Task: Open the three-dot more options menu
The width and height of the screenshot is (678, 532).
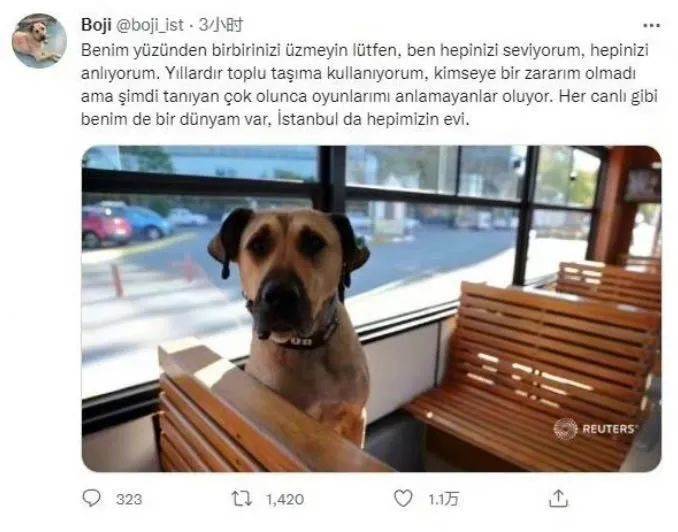Action: pos(652,26)
